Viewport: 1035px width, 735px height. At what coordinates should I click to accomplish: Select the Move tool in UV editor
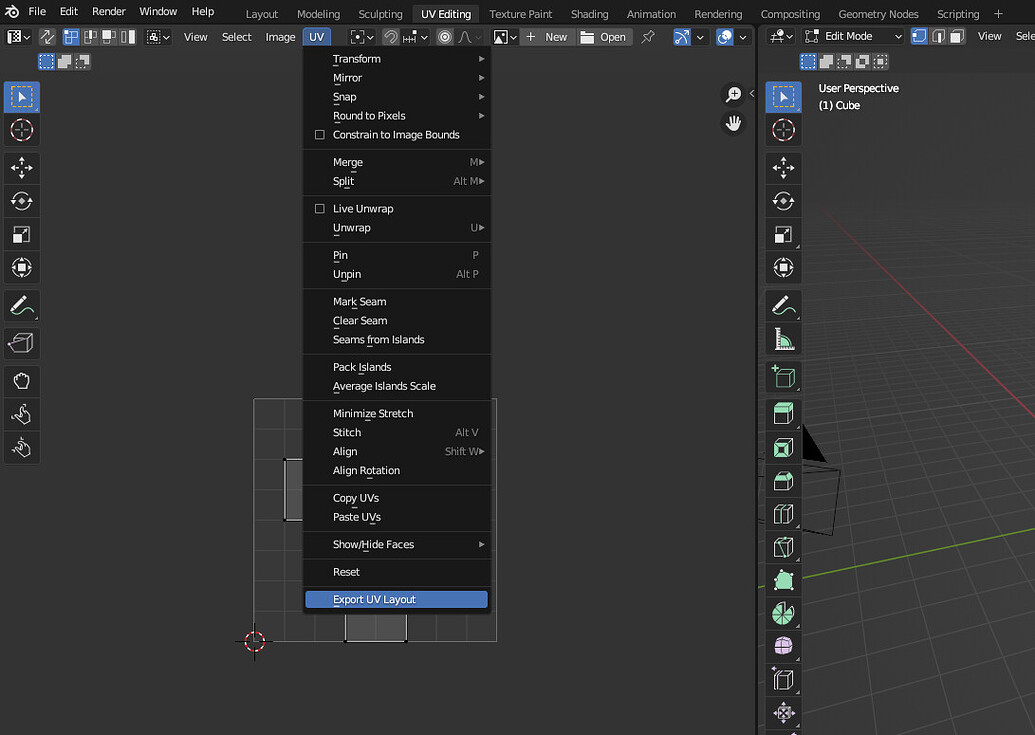22,168
